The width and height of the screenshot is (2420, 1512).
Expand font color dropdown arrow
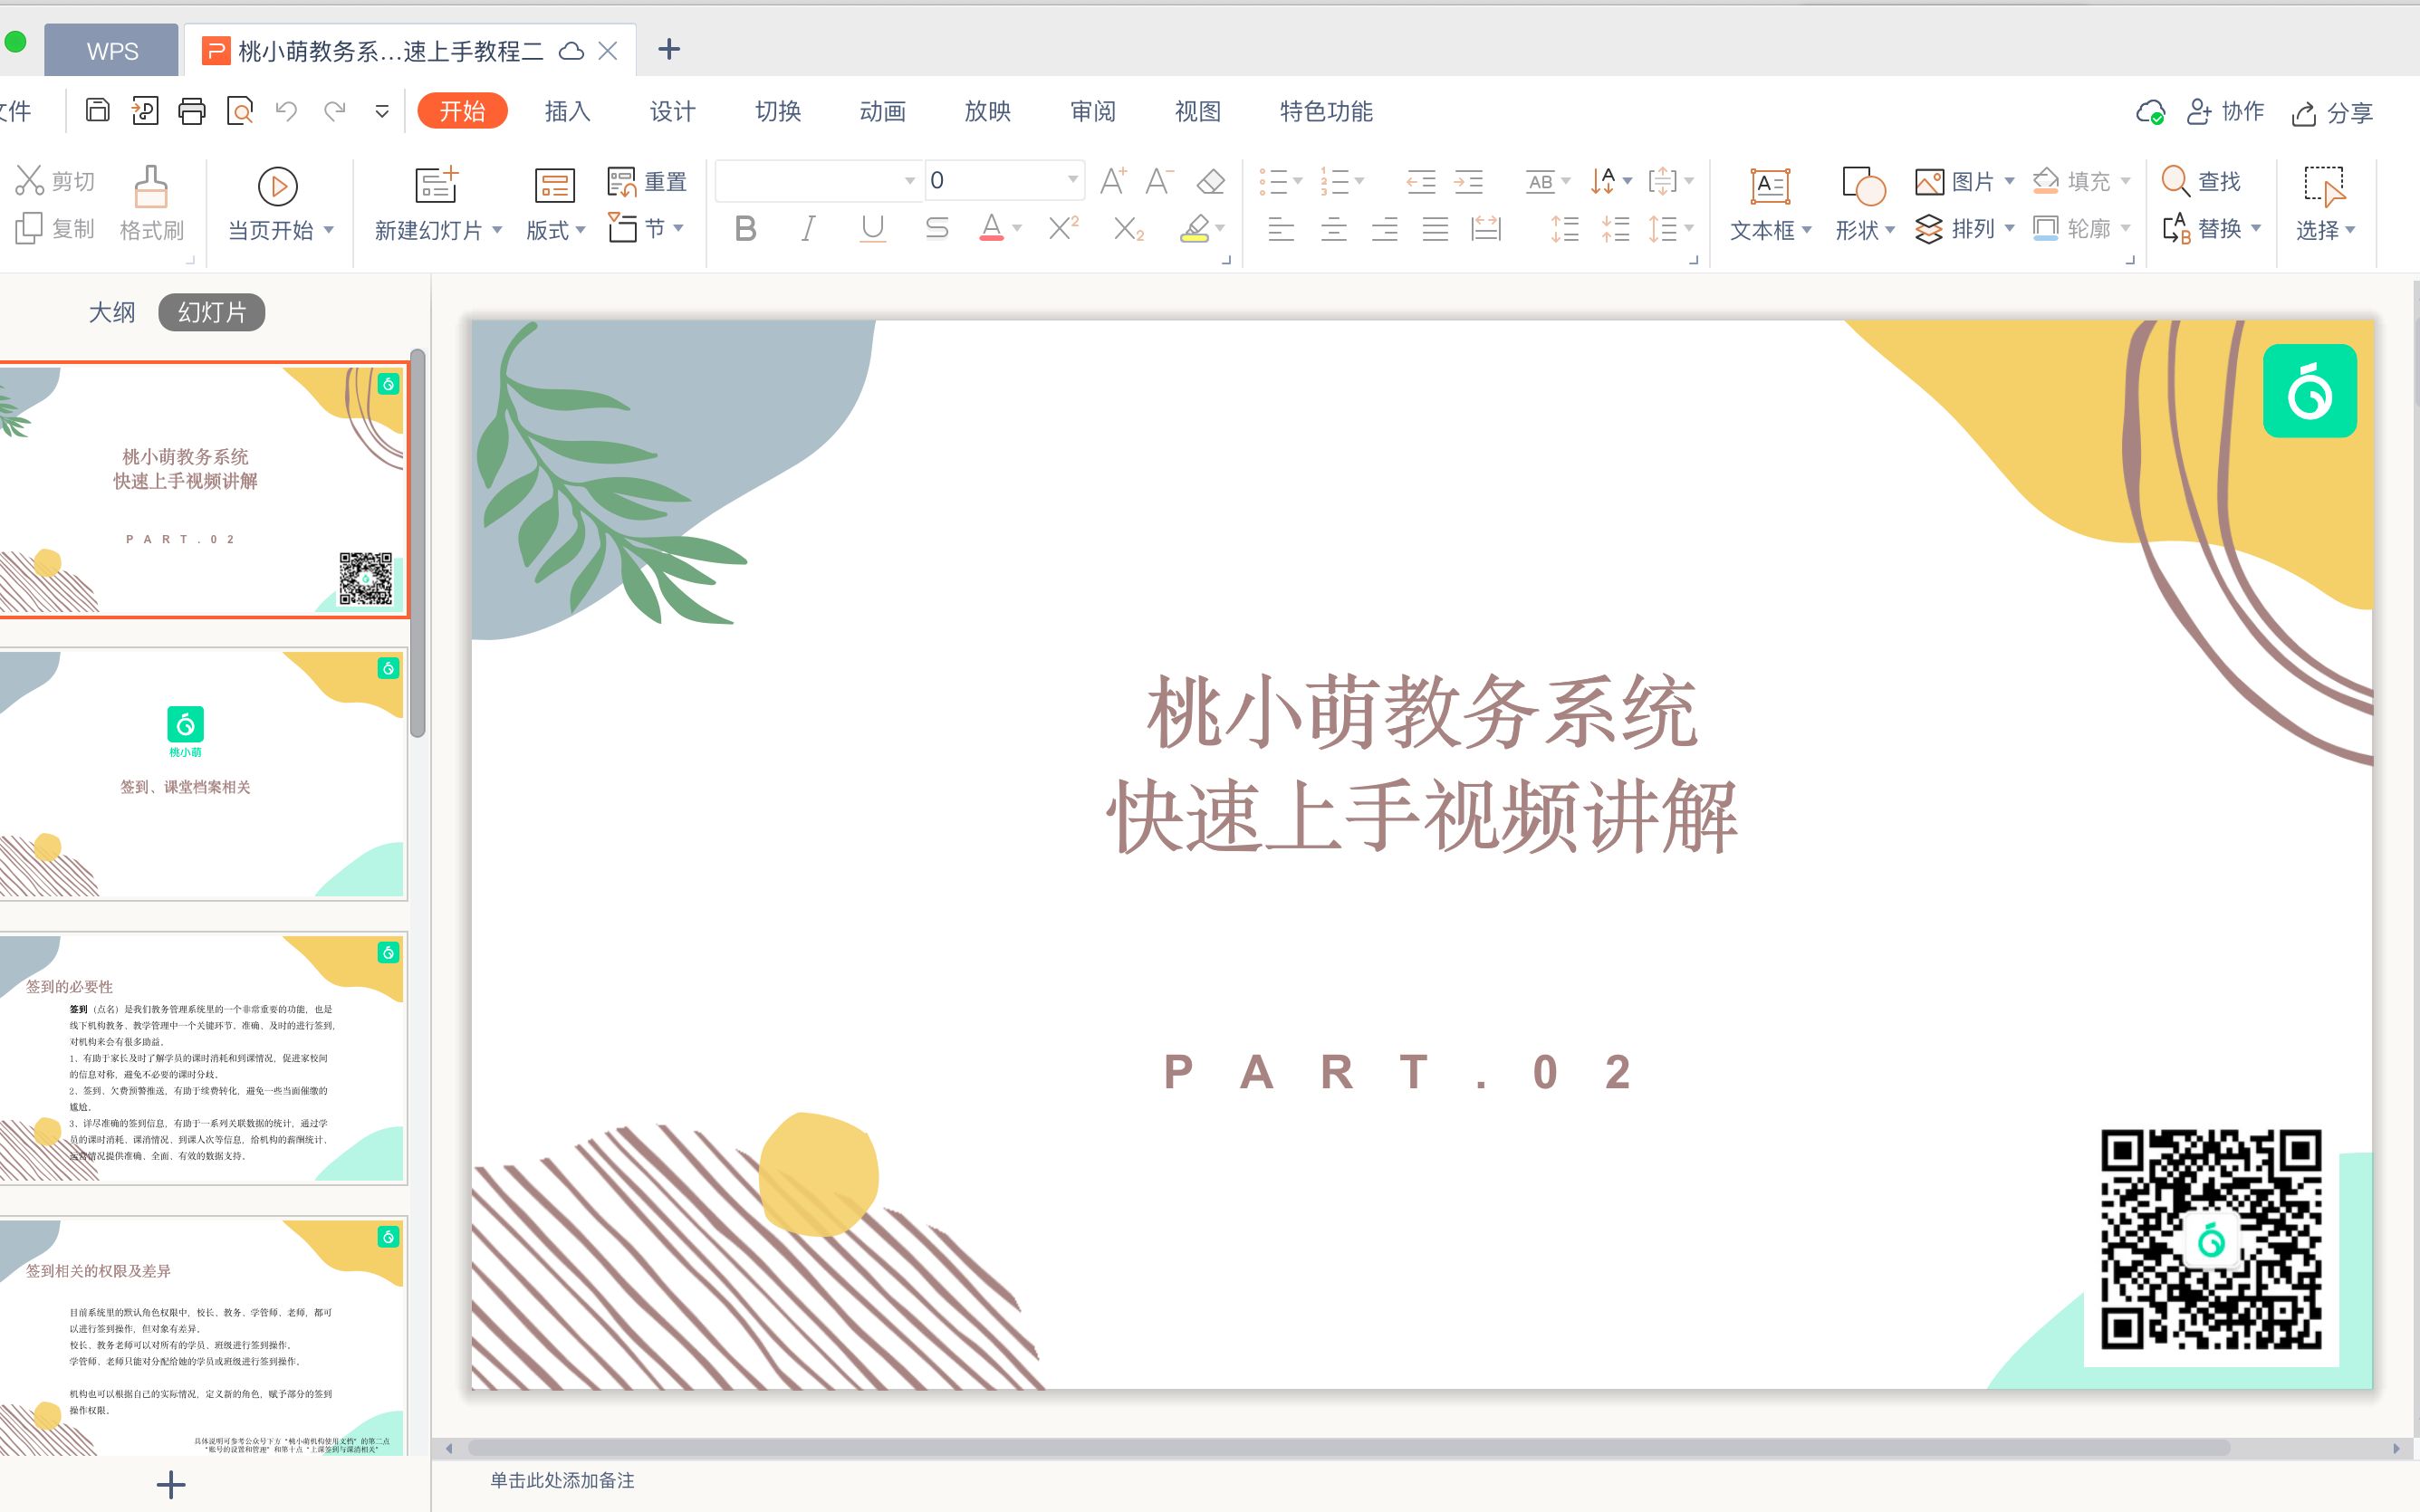(x=1017, y=229)
